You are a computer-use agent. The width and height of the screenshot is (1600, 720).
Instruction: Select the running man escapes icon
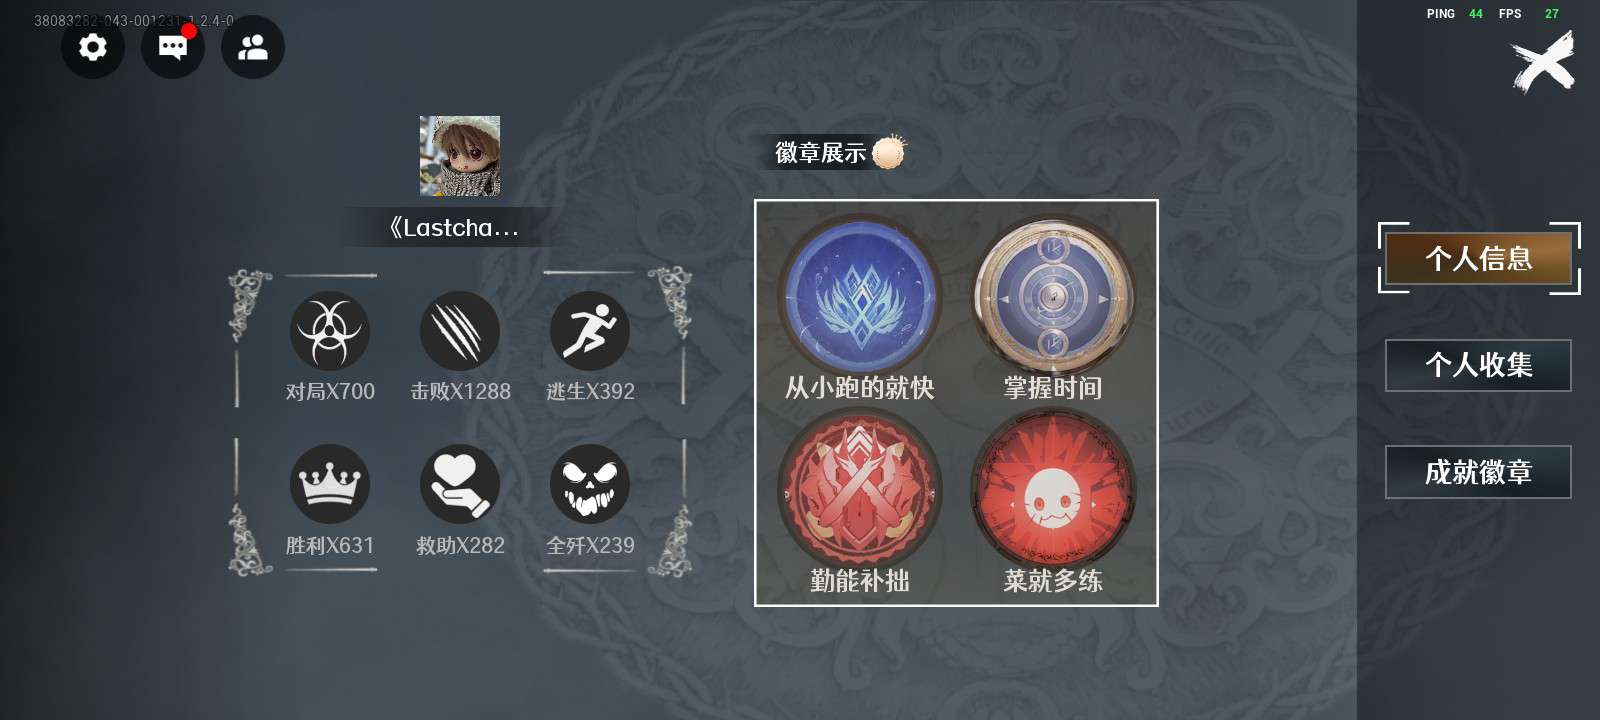pyautogui.click(x=590, y=331)
